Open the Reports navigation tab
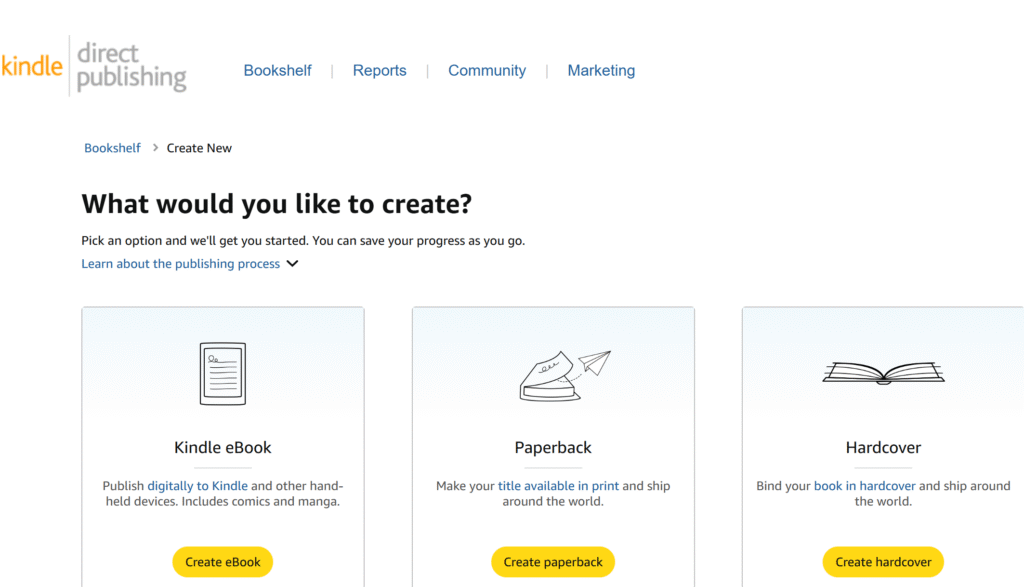 tap(379, 71)
